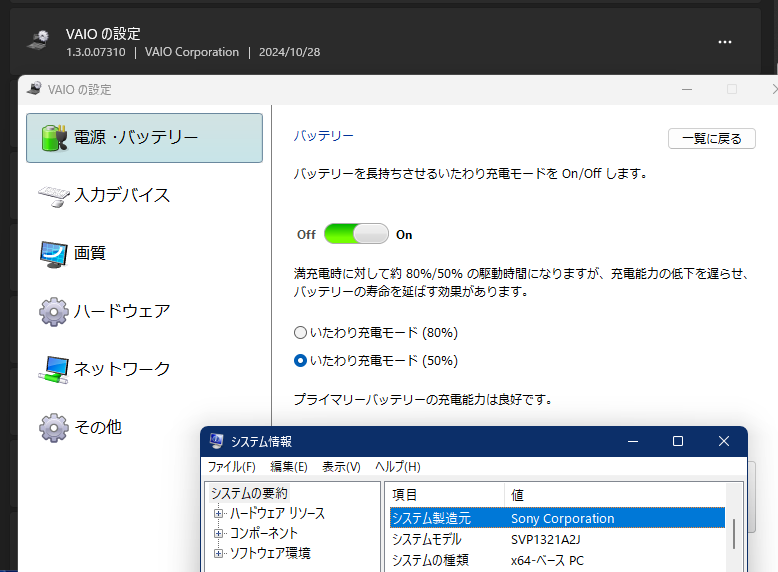Open the ヘルプ(H) menu in システム情報

point(397,467)
